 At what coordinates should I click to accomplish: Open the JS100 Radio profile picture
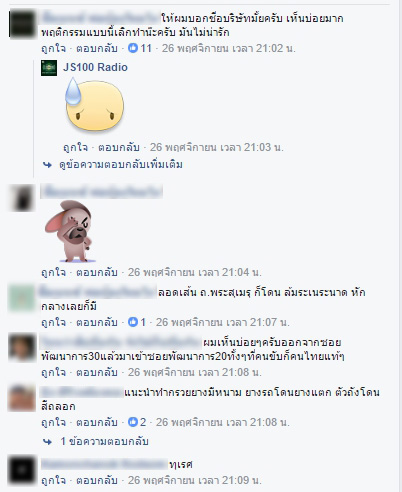[49, 68]
